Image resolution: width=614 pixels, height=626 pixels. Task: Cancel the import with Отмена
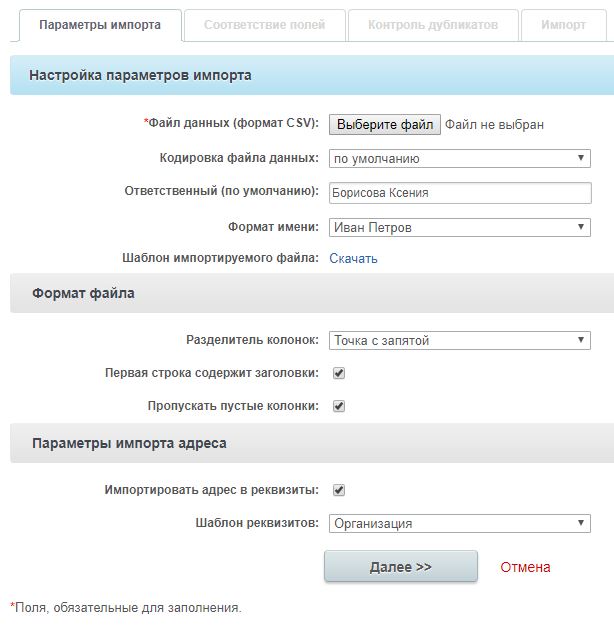pos(525,567)
